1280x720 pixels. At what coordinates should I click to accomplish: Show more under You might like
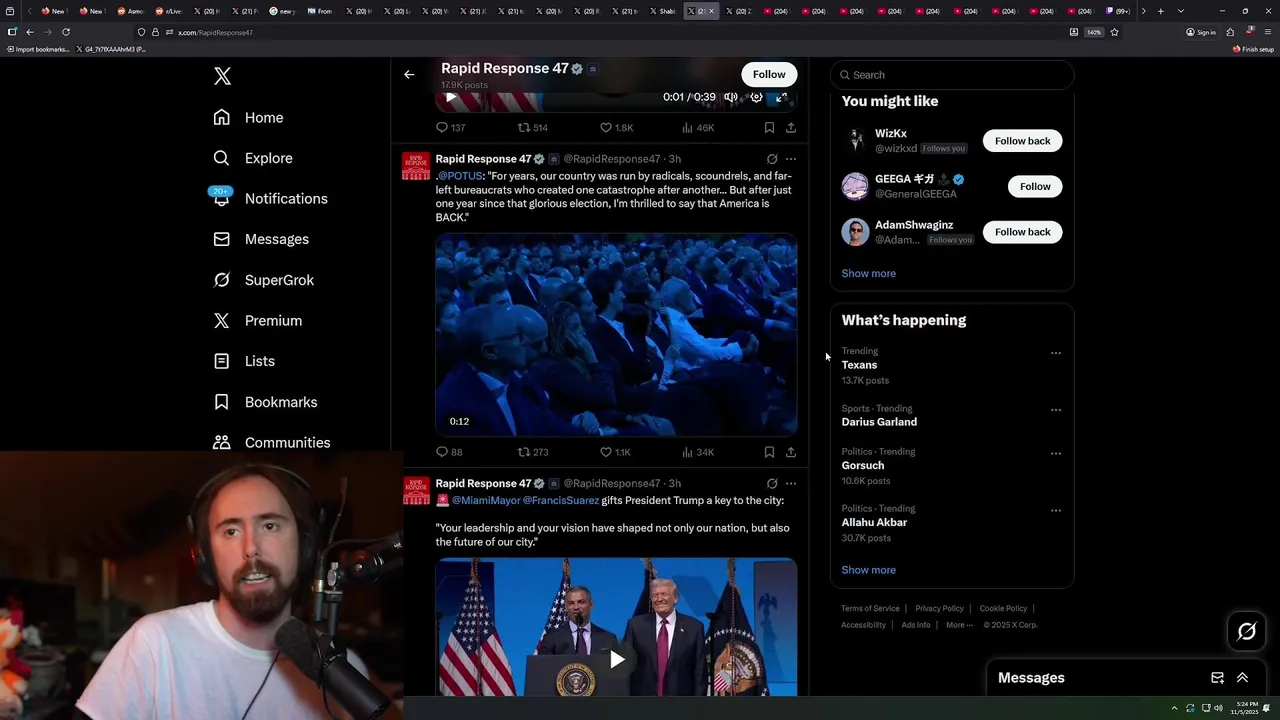point(868,273)
